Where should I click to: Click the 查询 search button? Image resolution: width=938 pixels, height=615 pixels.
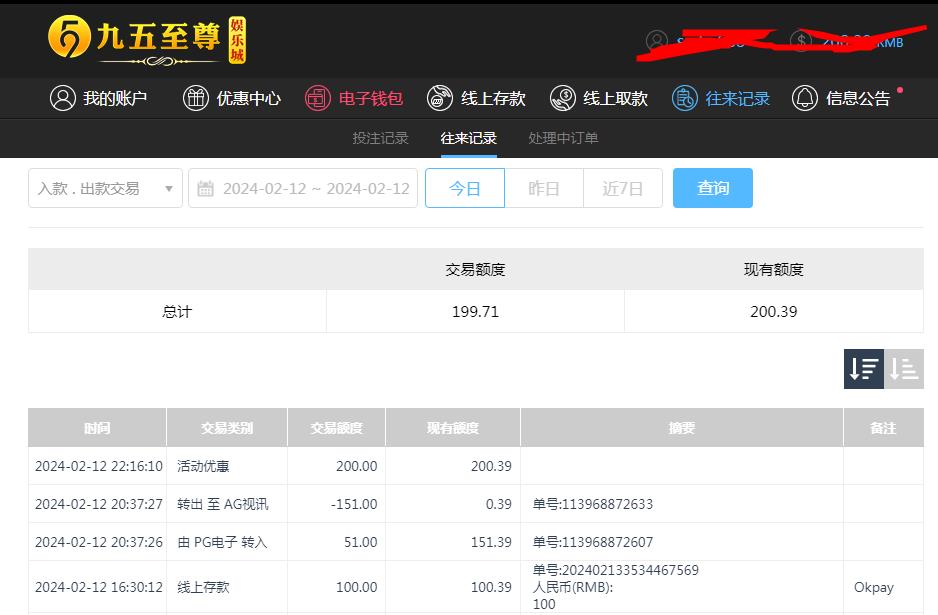point(712,188)
